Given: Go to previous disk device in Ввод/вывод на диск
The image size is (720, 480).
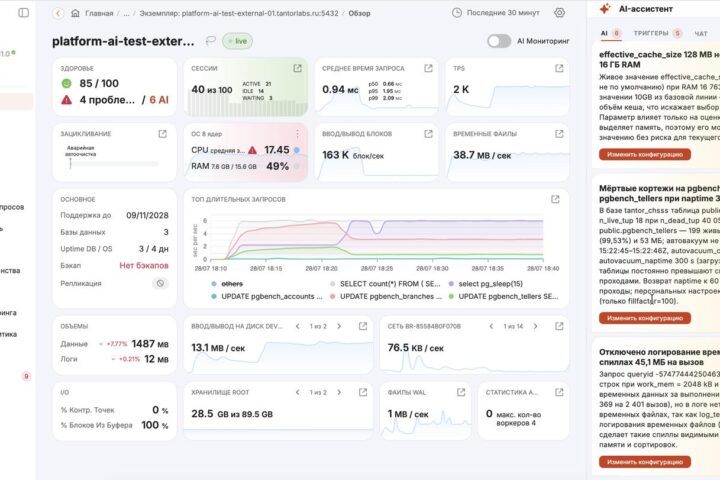Looking at the screenshot, I should click(x=298, y=326).
